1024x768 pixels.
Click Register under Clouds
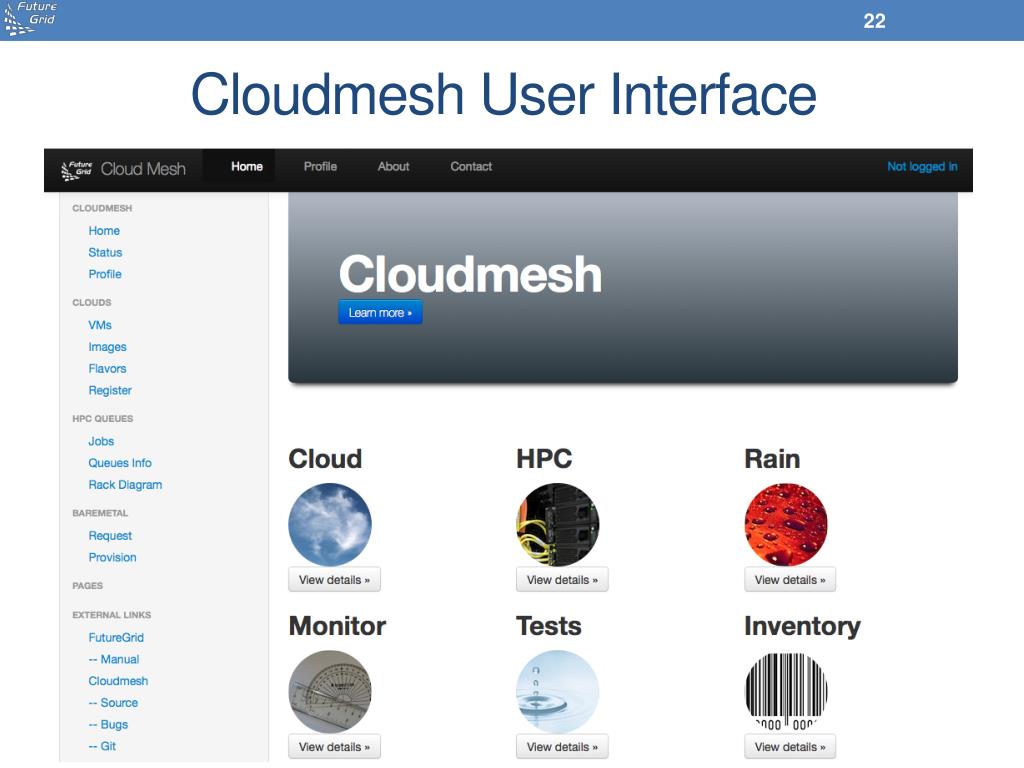pyautogui.click(x=110, y=391)
